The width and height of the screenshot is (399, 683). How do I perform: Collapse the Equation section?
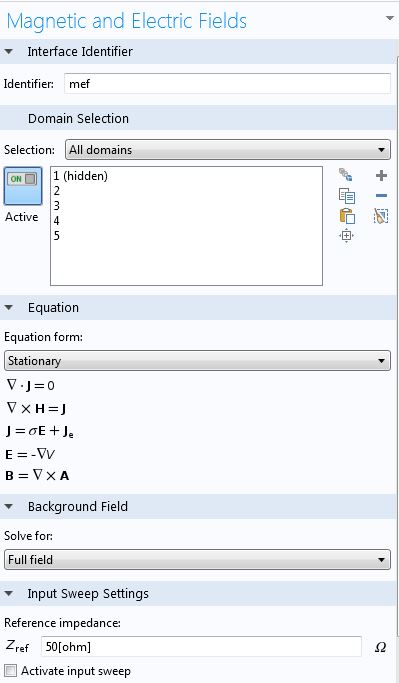click(8, 308)
